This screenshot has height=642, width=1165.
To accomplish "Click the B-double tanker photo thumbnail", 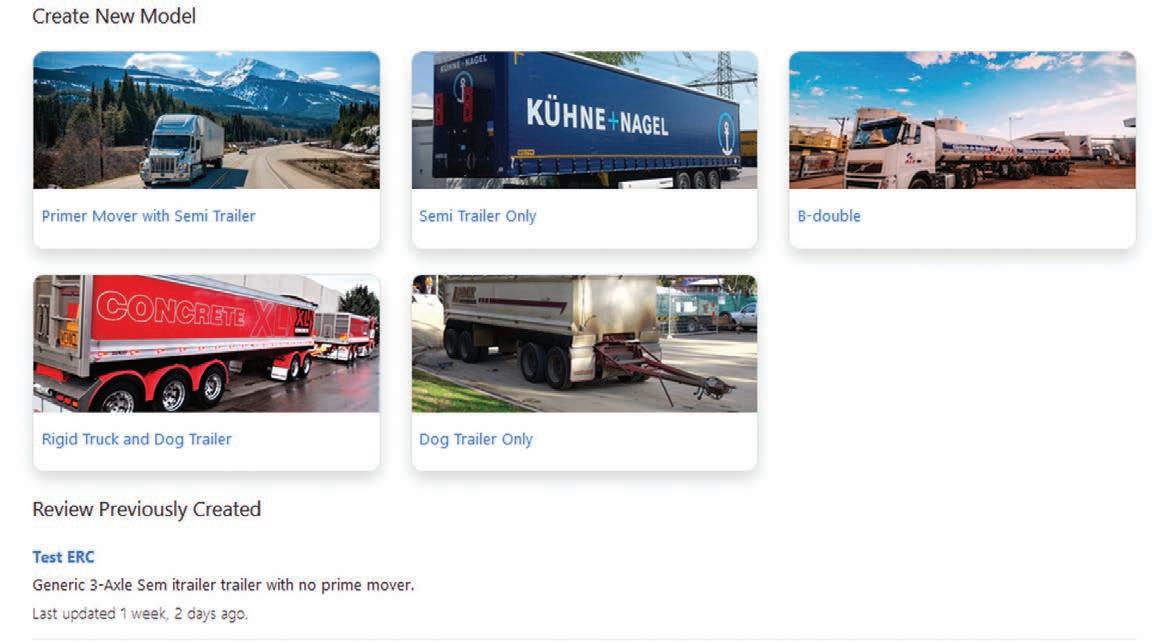I will click(x=962, y=120).
